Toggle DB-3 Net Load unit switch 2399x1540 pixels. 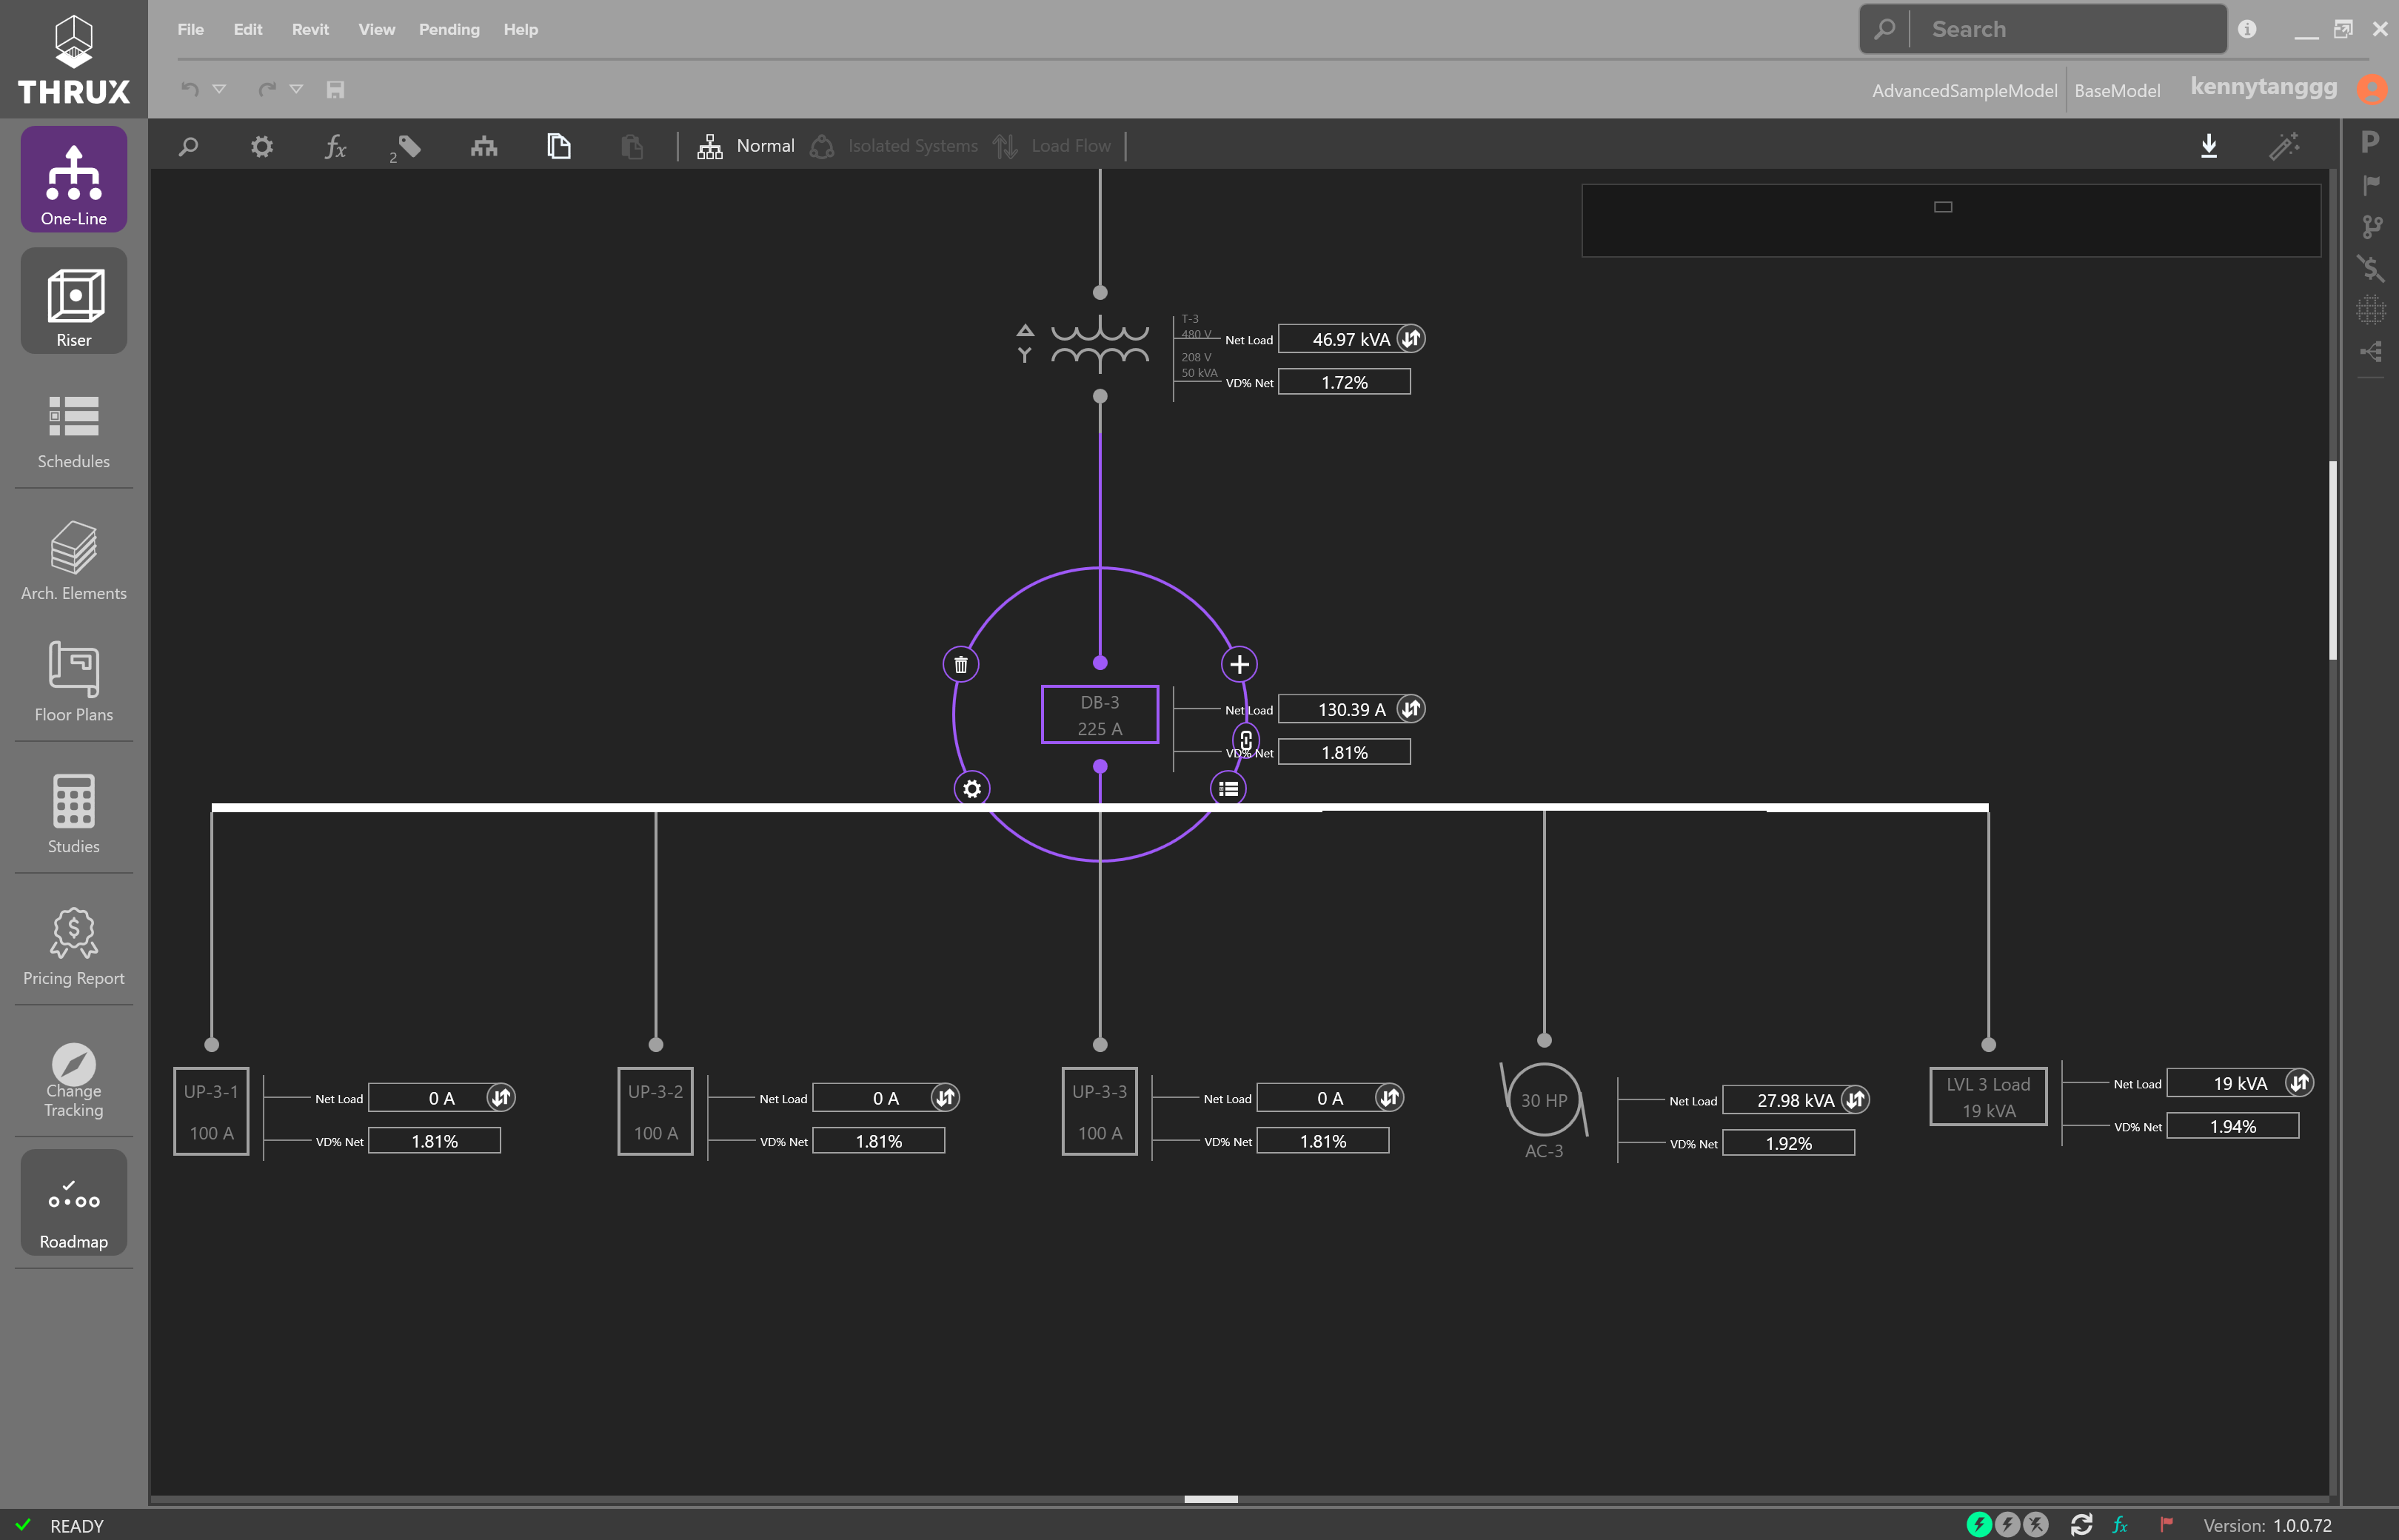tap(1411, 709)
